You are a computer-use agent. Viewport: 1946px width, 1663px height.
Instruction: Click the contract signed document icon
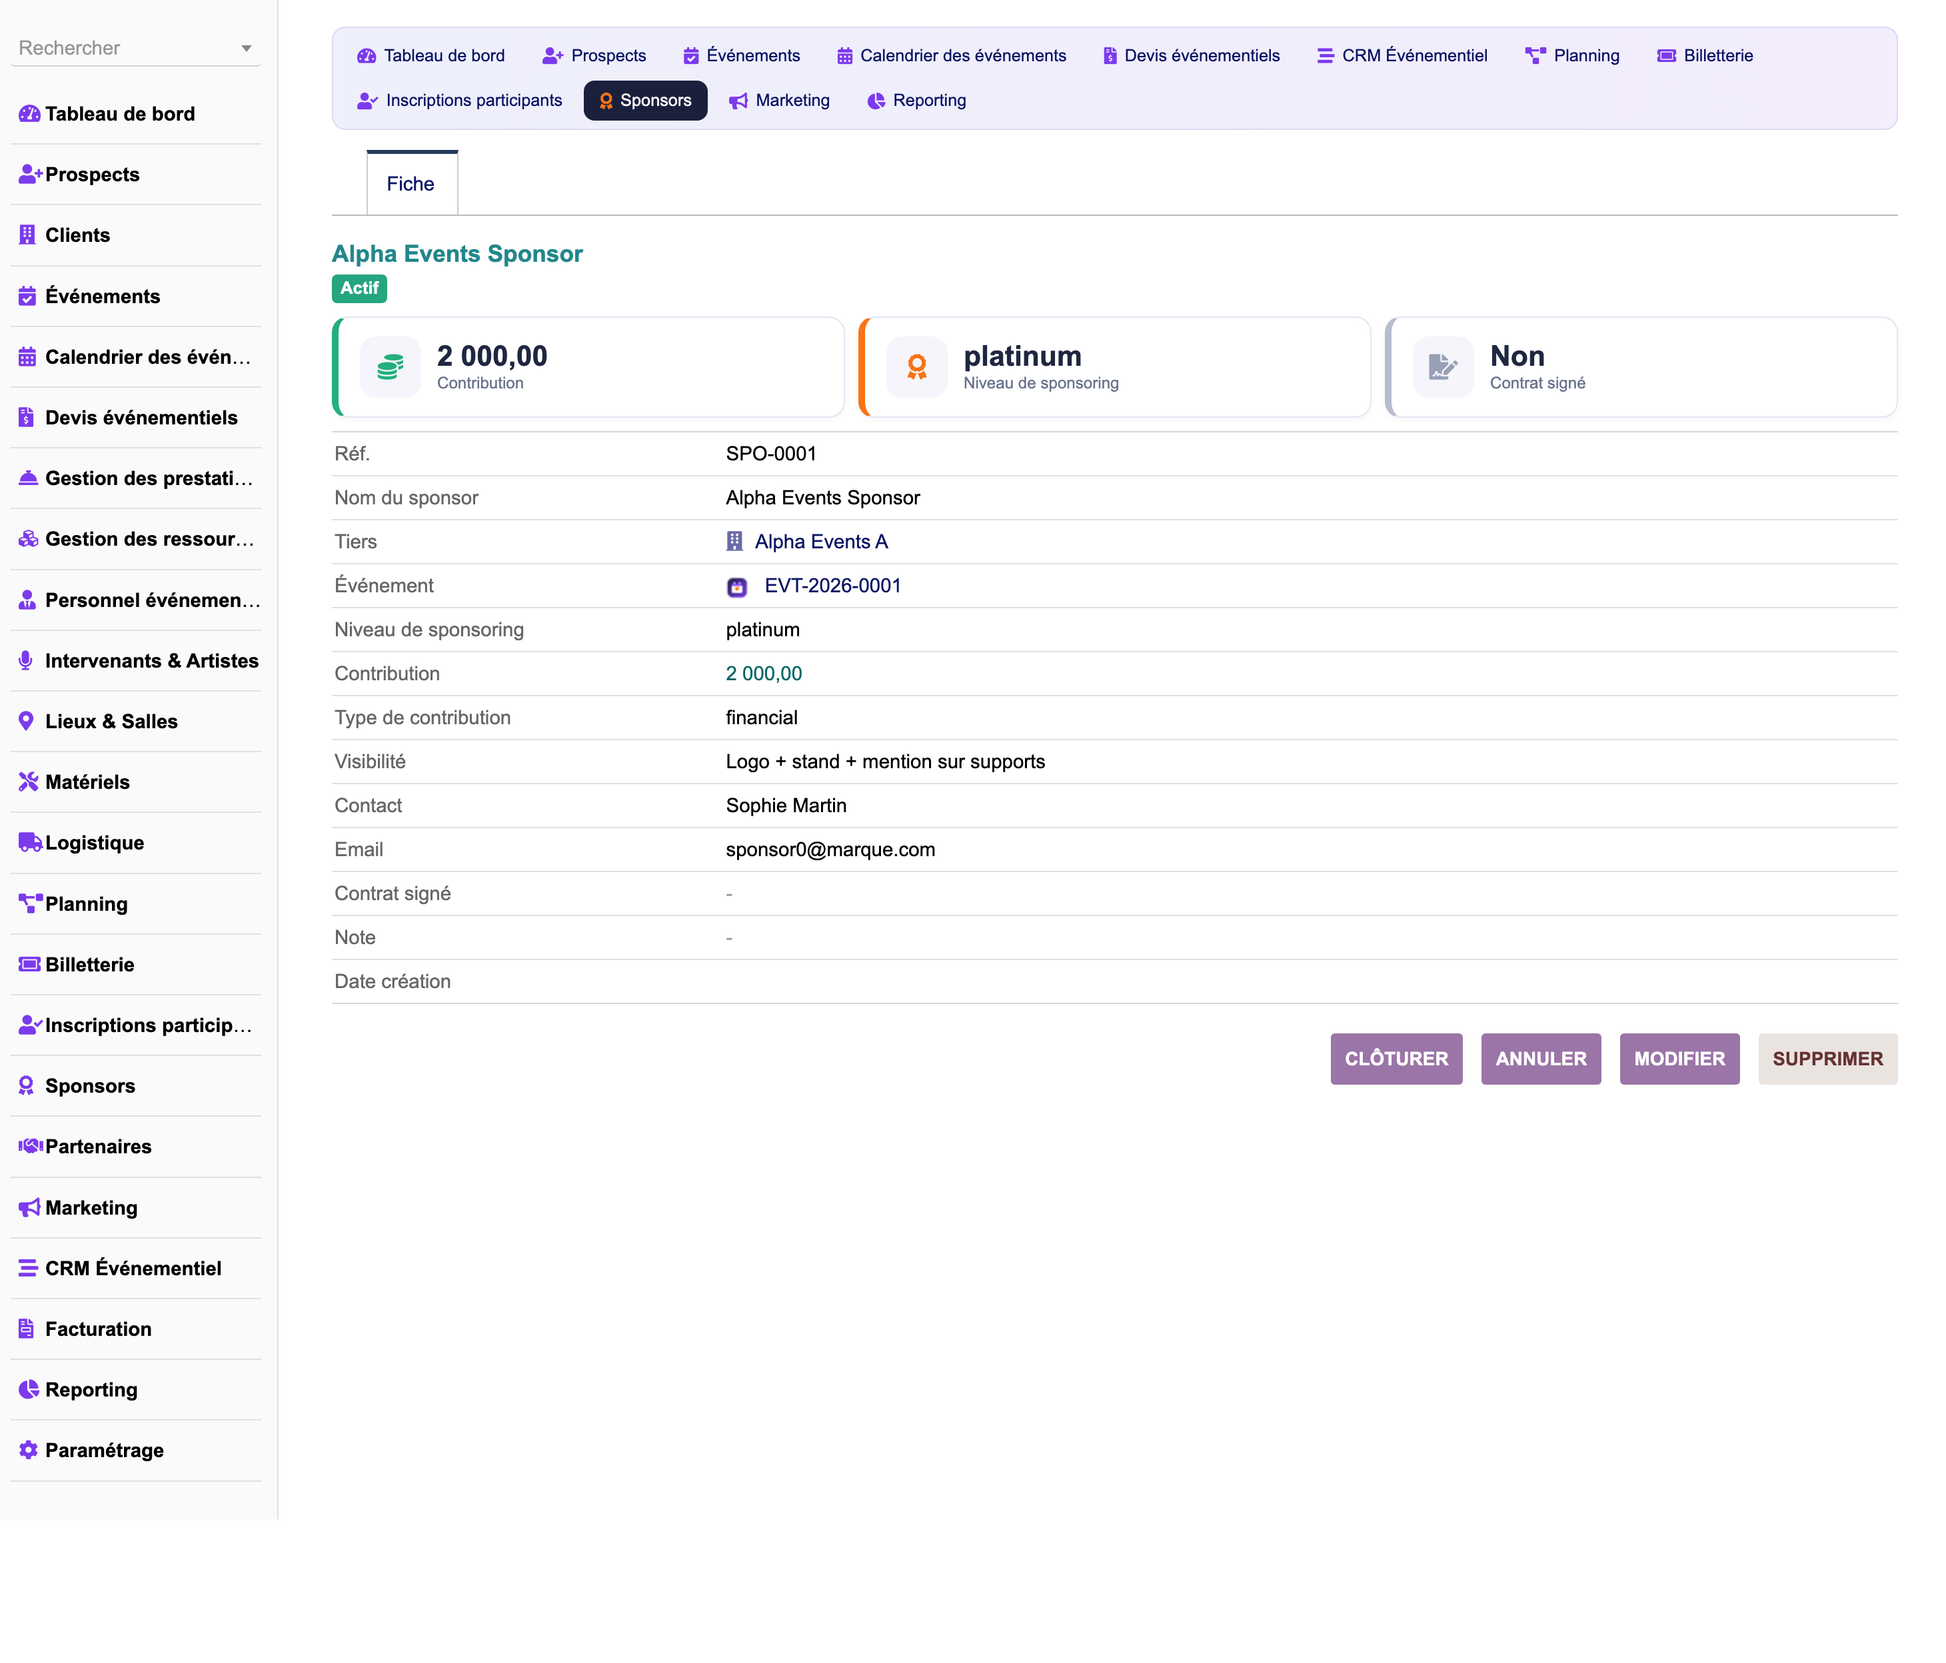point(1442,367)
